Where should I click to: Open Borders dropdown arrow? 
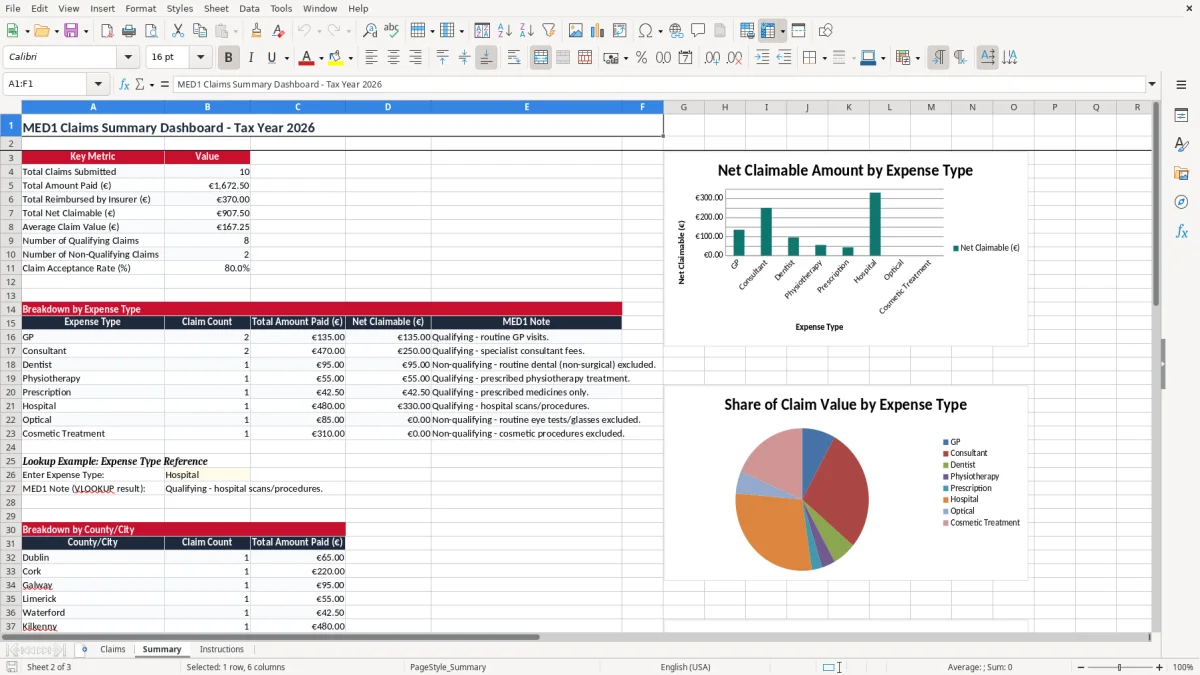pyautogui.click(x=824, y=58)
